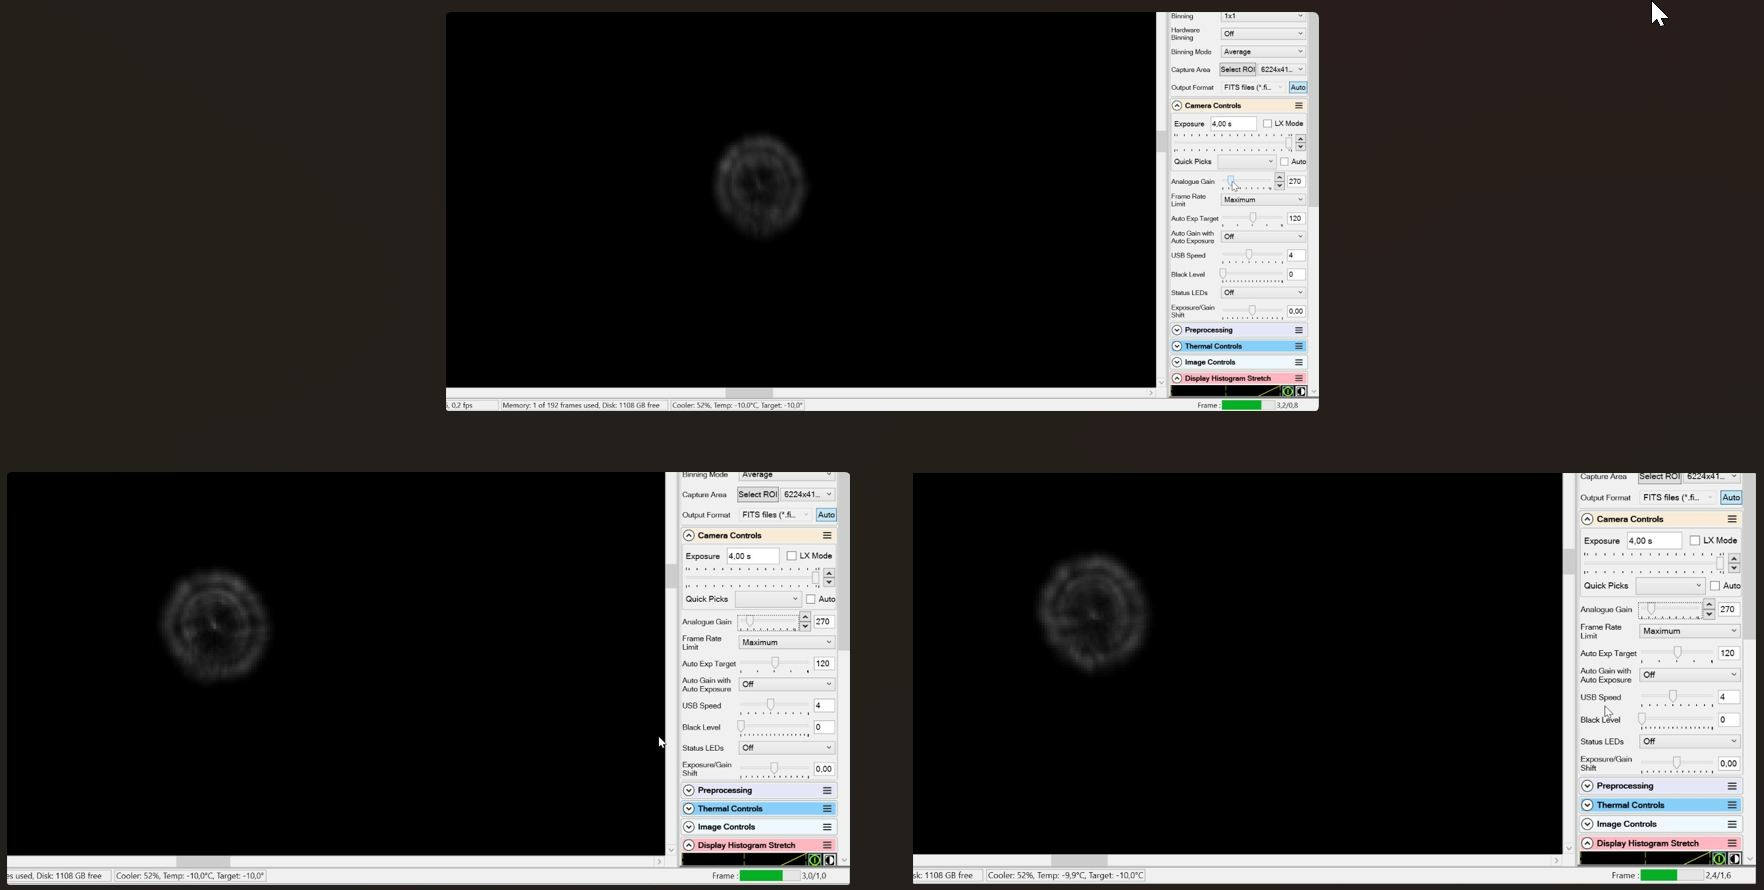The height and width of the screenshot is (890, 1764).
Task: Open Camera Controls panel menu in top window
Action: coord(1299,106)
